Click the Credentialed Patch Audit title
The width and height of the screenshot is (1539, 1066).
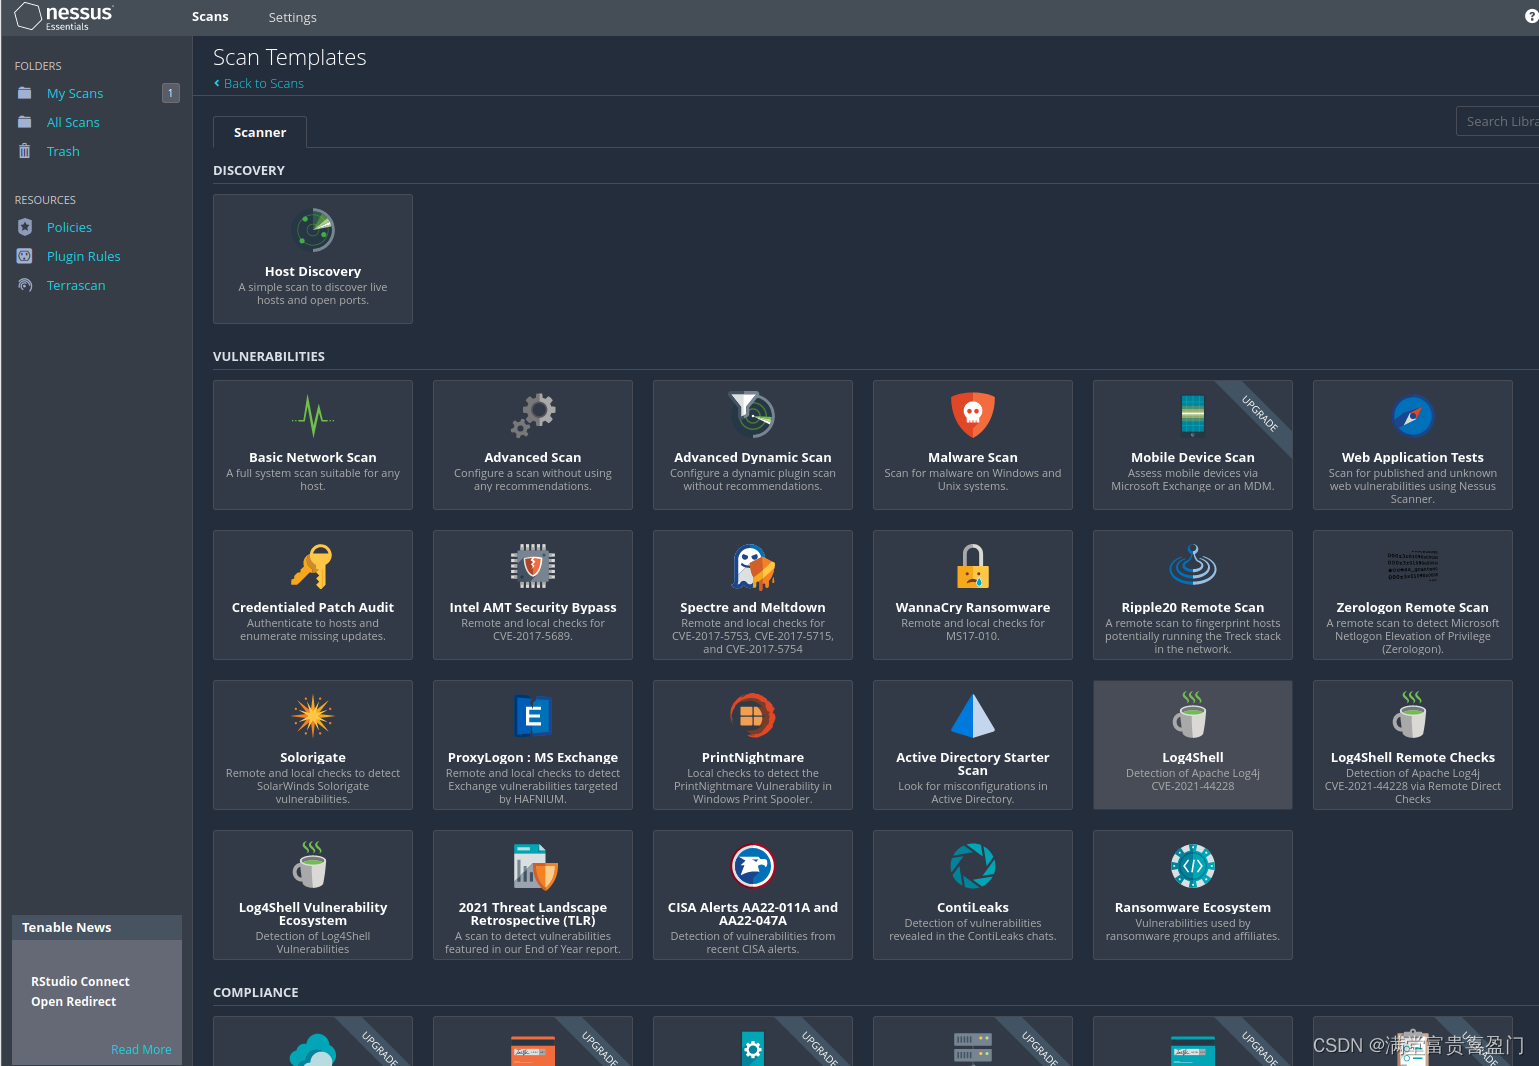point(313,607)
